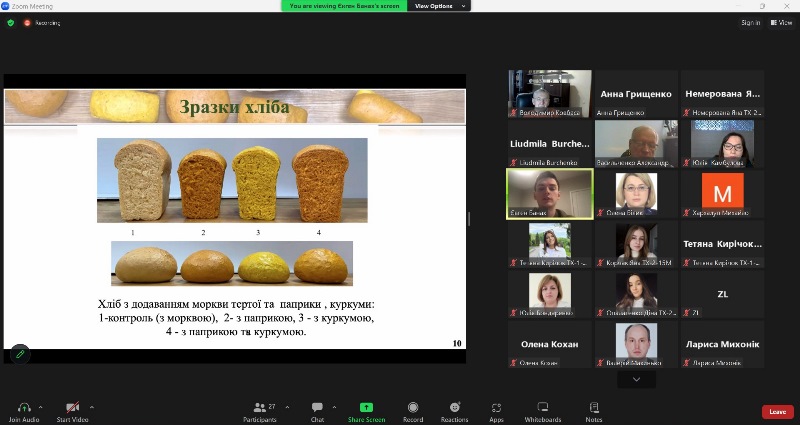Click the shared slide title 'Зразки хліба'
The height and width of the screenshot is (425, 800).
[x=234, y=107]
